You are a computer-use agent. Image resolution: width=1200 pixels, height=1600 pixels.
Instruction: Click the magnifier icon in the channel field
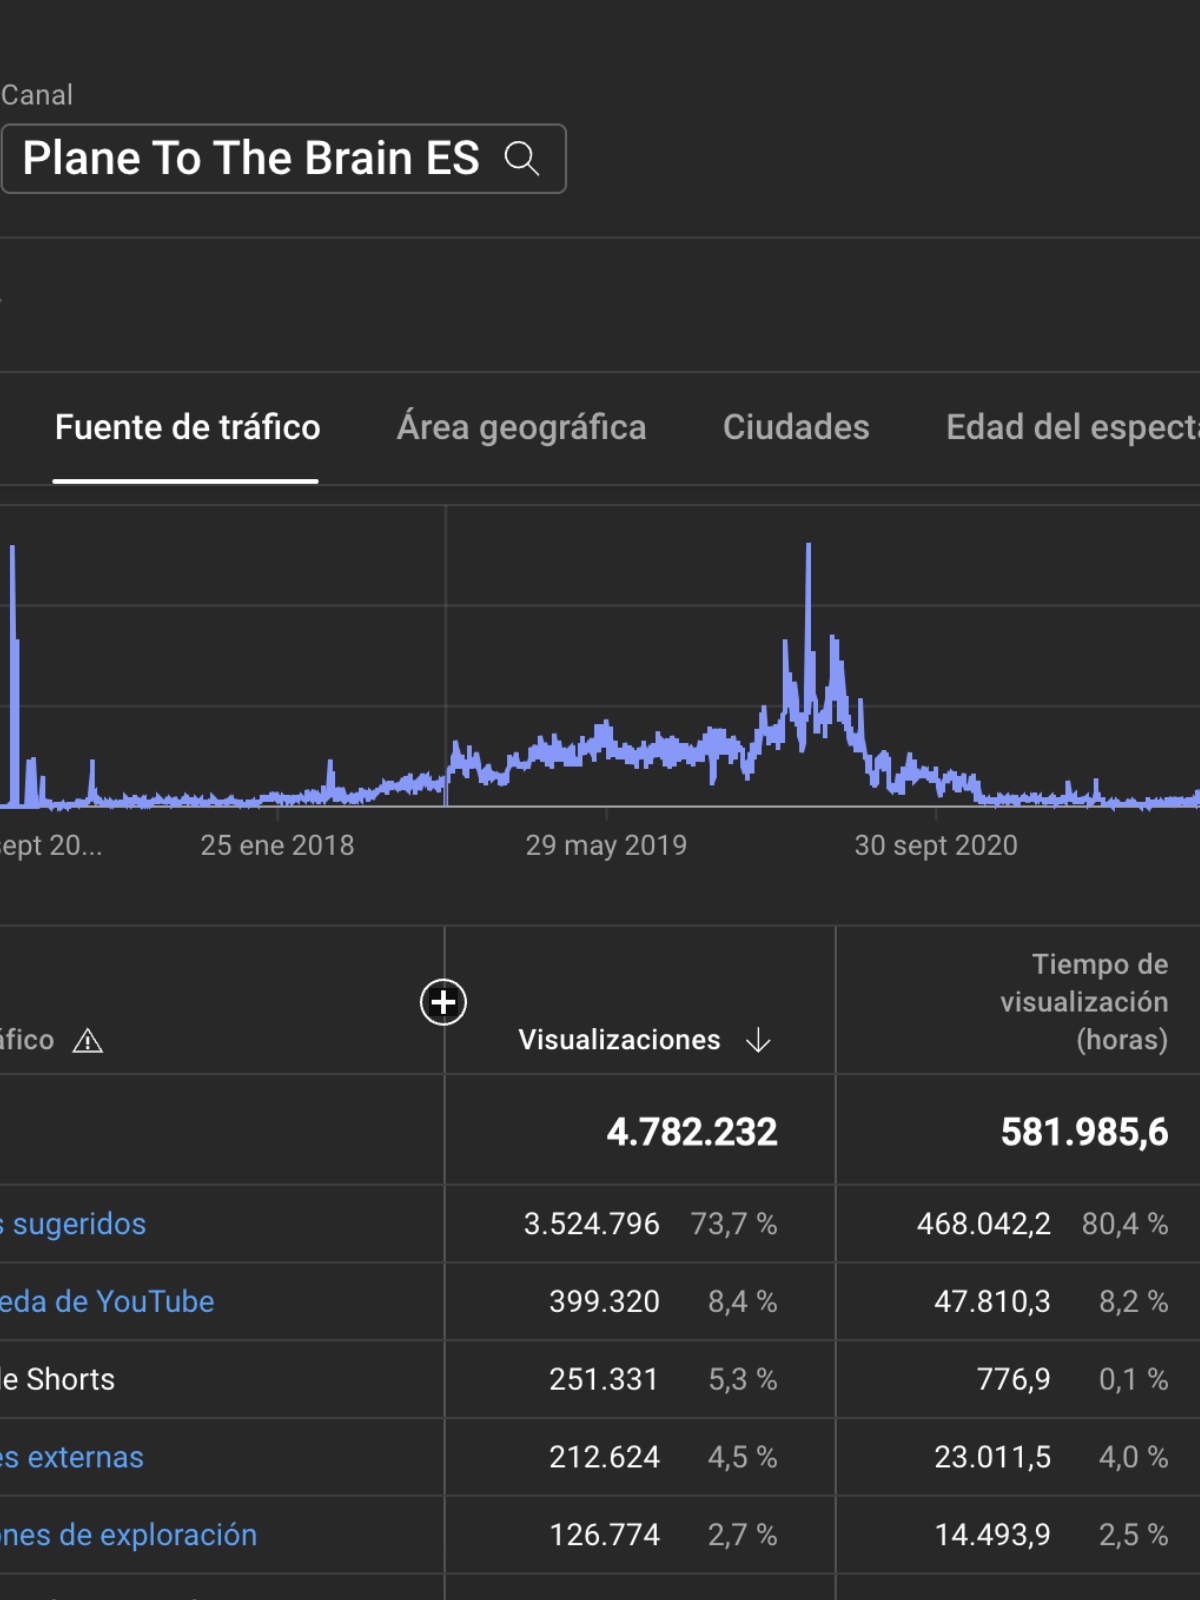[521, 158]
